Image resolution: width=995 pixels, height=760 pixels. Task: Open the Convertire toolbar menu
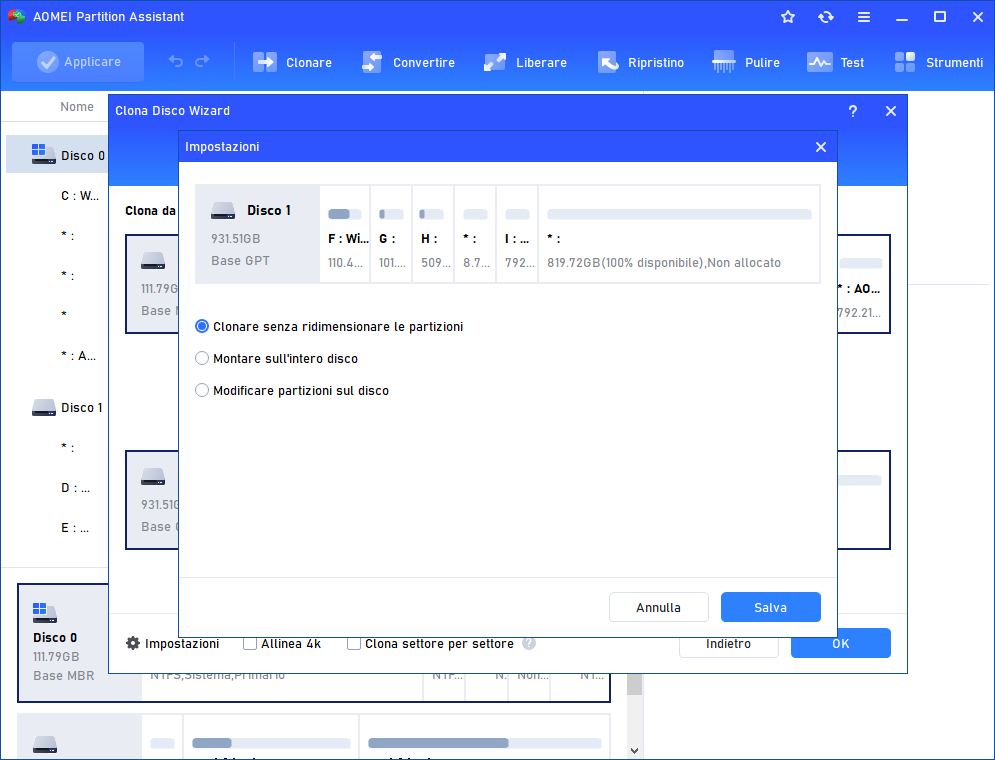[x=408, y=62]
